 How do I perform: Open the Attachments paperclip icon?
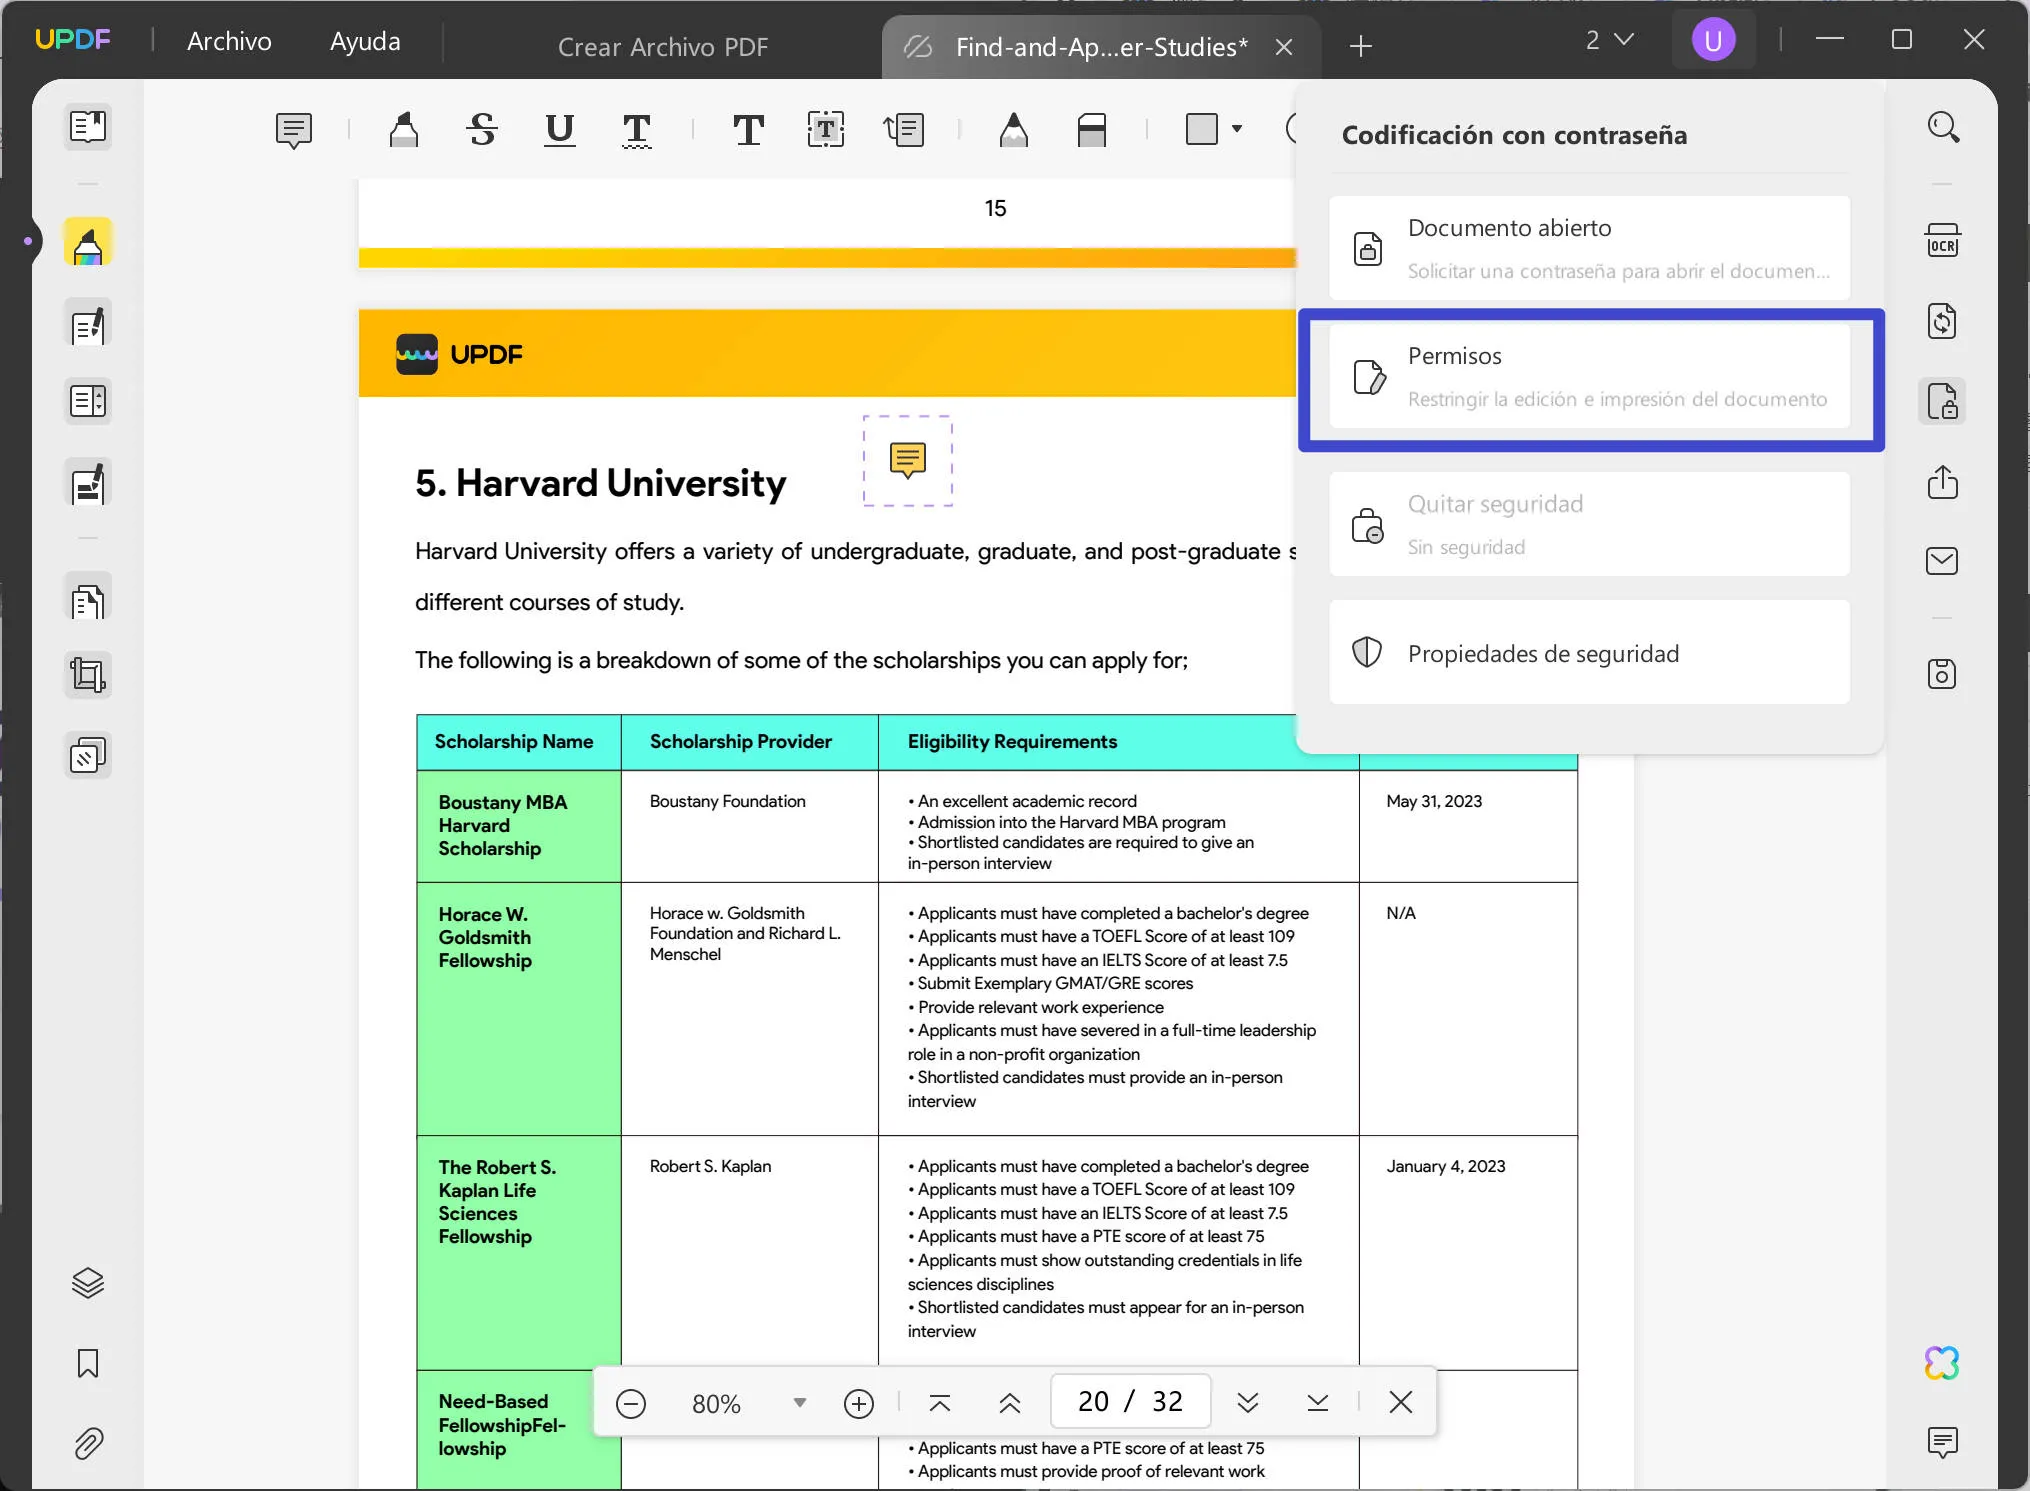[88, 1443]
